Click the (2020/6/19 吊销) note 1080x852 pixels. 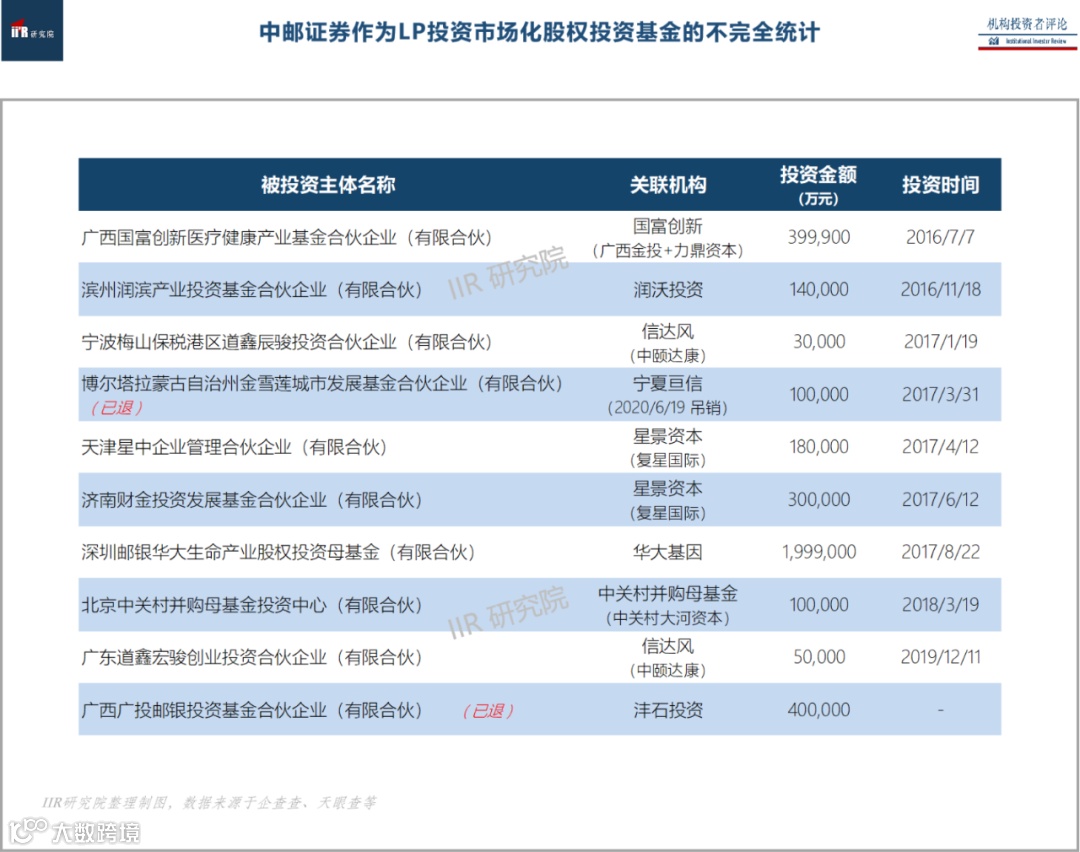pyautogui.click(x=667, y=408)
